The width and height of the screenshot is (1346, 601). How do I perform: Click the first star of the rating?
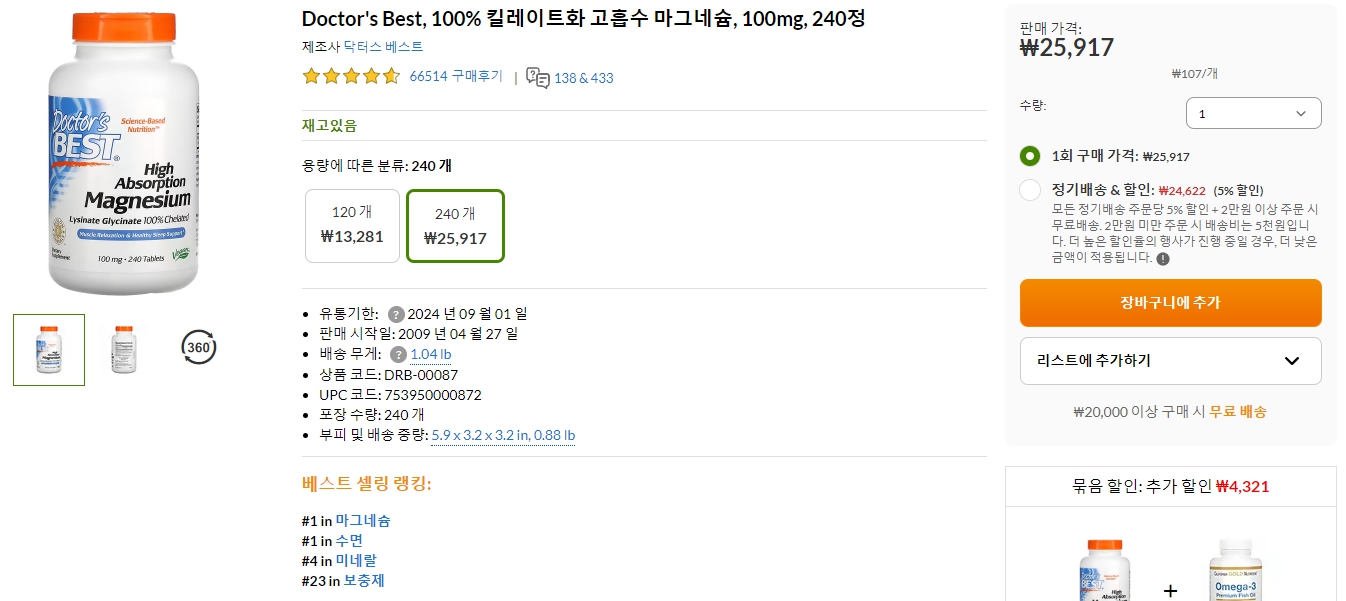[311, 75]
